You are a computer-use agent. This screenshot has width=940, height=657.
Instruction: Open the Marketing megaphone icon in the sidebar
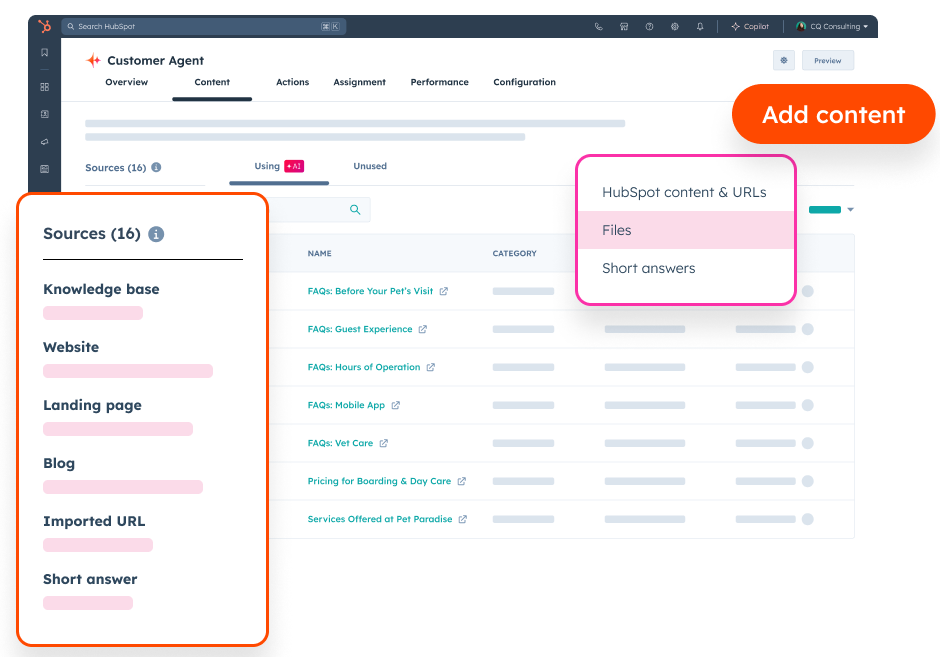(x=44, y=142)
